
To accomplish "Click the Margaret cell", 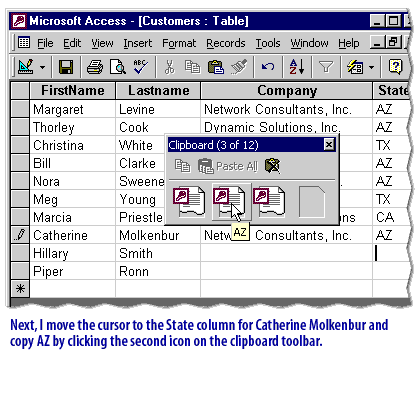I will pos(73,109).
